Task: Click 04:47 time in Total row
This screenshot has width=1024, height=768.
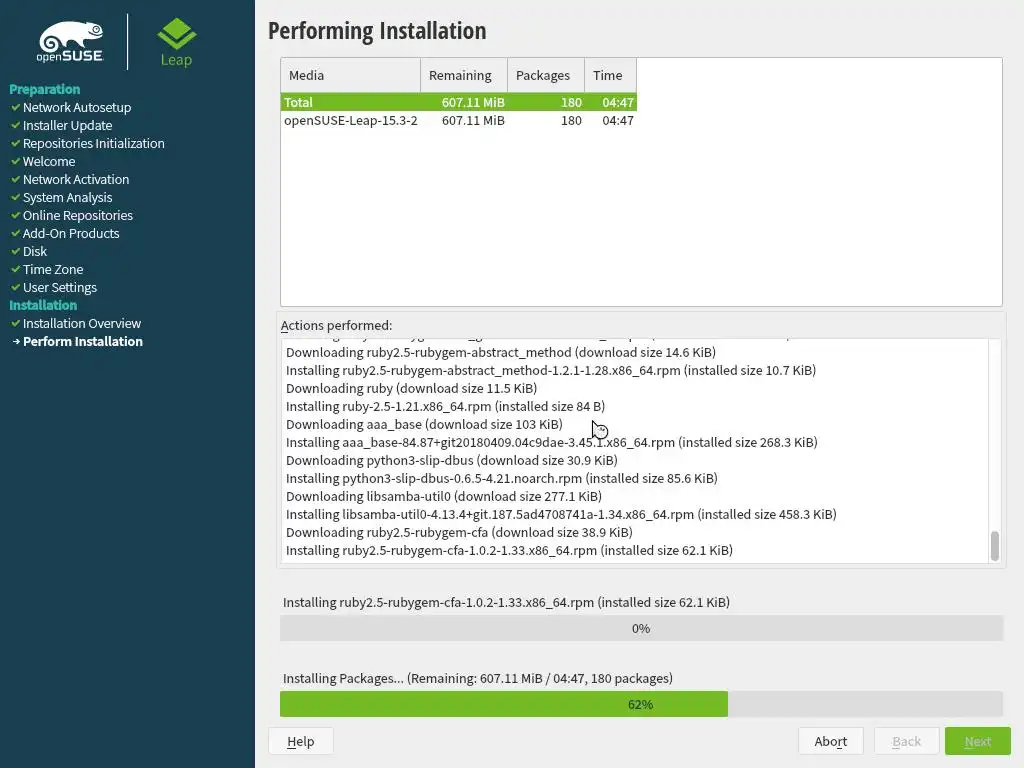Action: (x=618, y=103)
